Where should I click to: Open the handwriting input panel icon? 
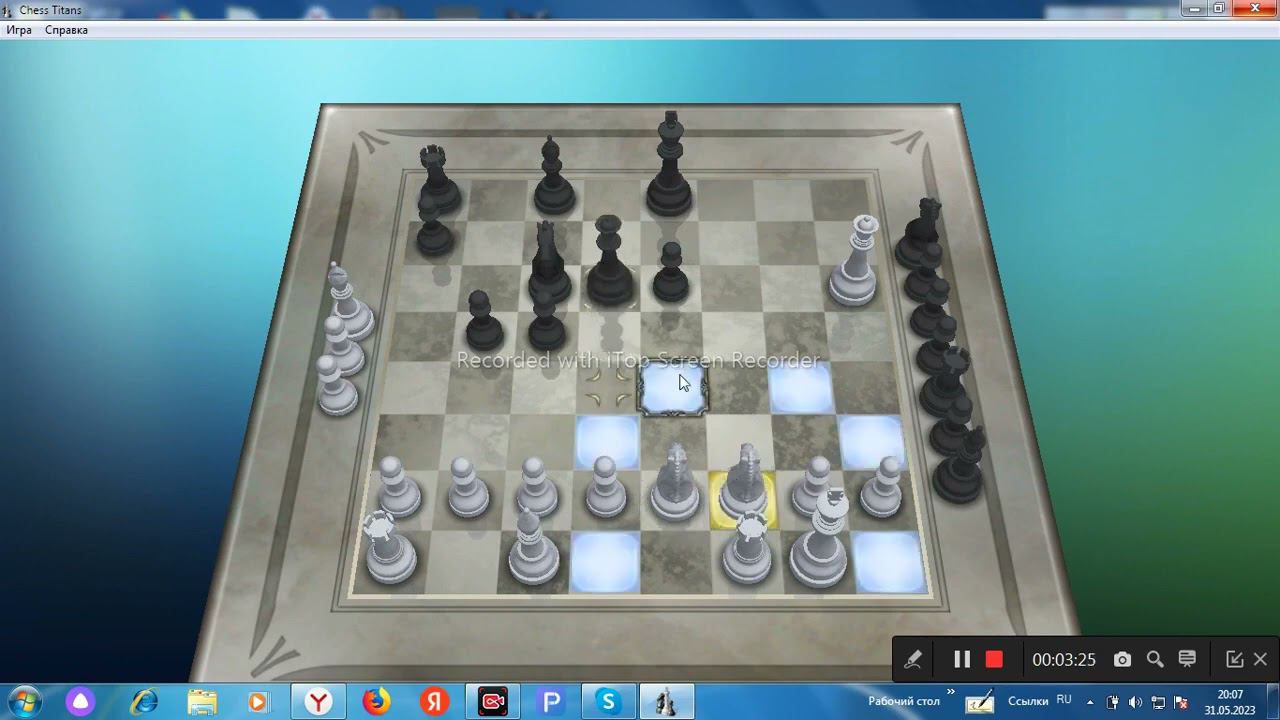coord(979,702)
